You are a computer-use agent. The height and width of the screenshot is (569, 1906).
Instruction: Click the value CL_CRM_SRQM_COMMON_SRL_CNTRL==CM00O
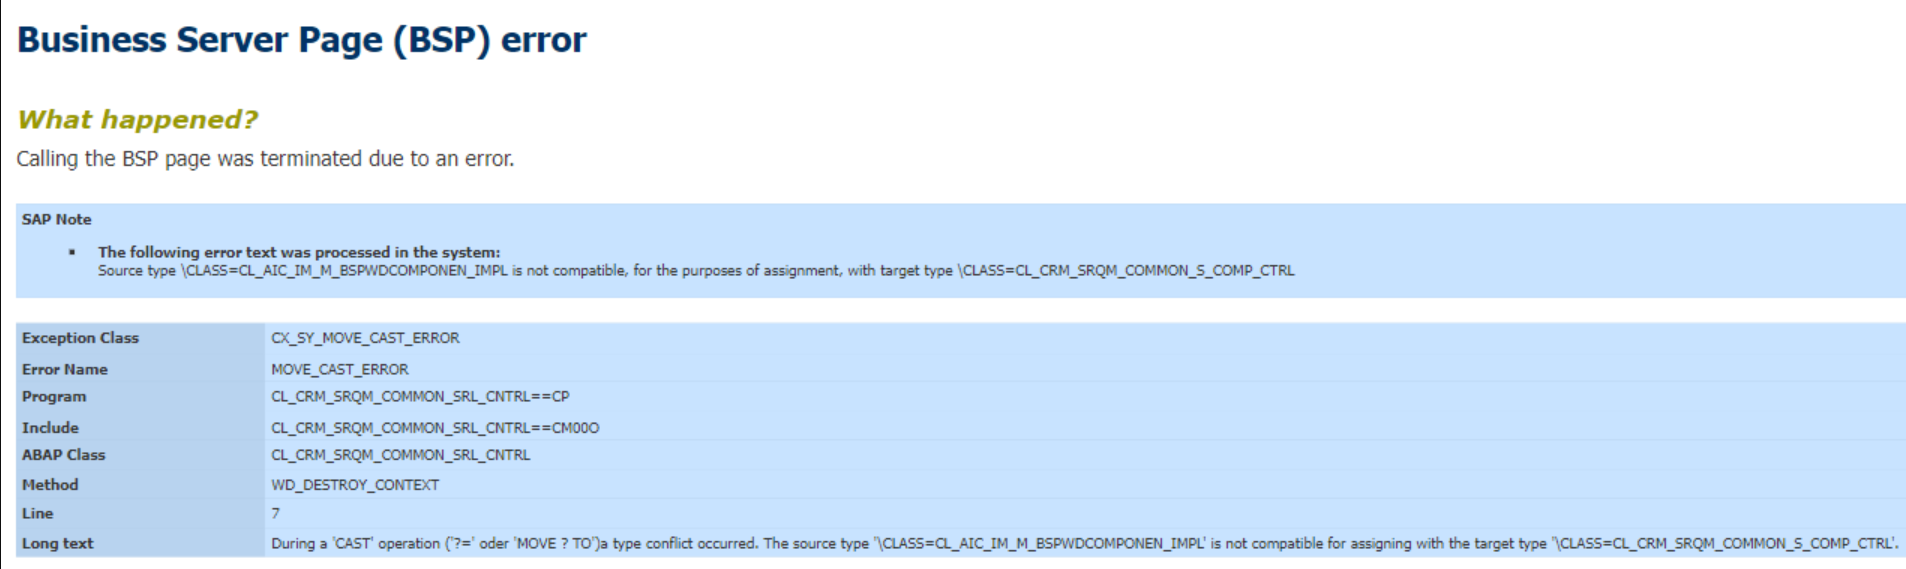tap(435, 428)
